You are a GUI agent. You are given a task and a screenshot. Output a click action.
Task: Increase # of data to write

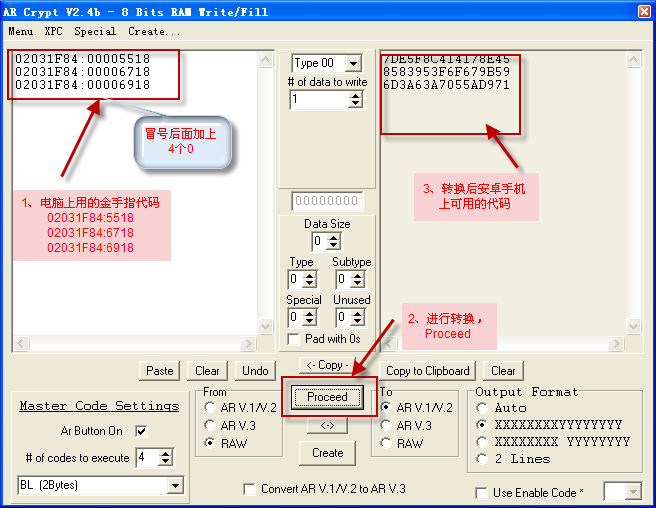click(x=355, y=96)
